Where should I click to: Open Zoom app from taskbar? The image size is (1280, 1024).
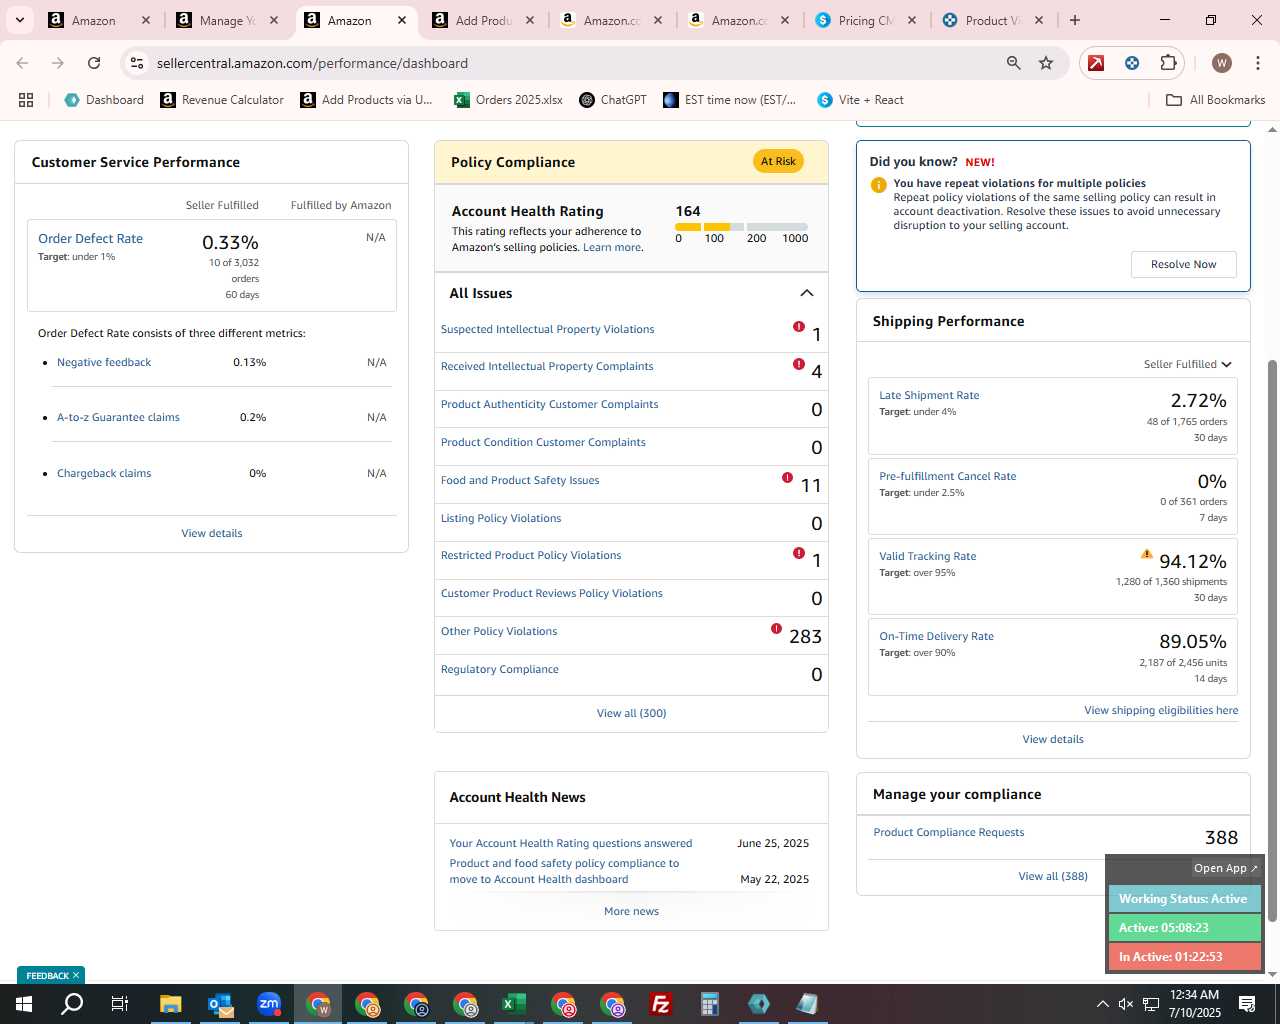click(269, 1004)
